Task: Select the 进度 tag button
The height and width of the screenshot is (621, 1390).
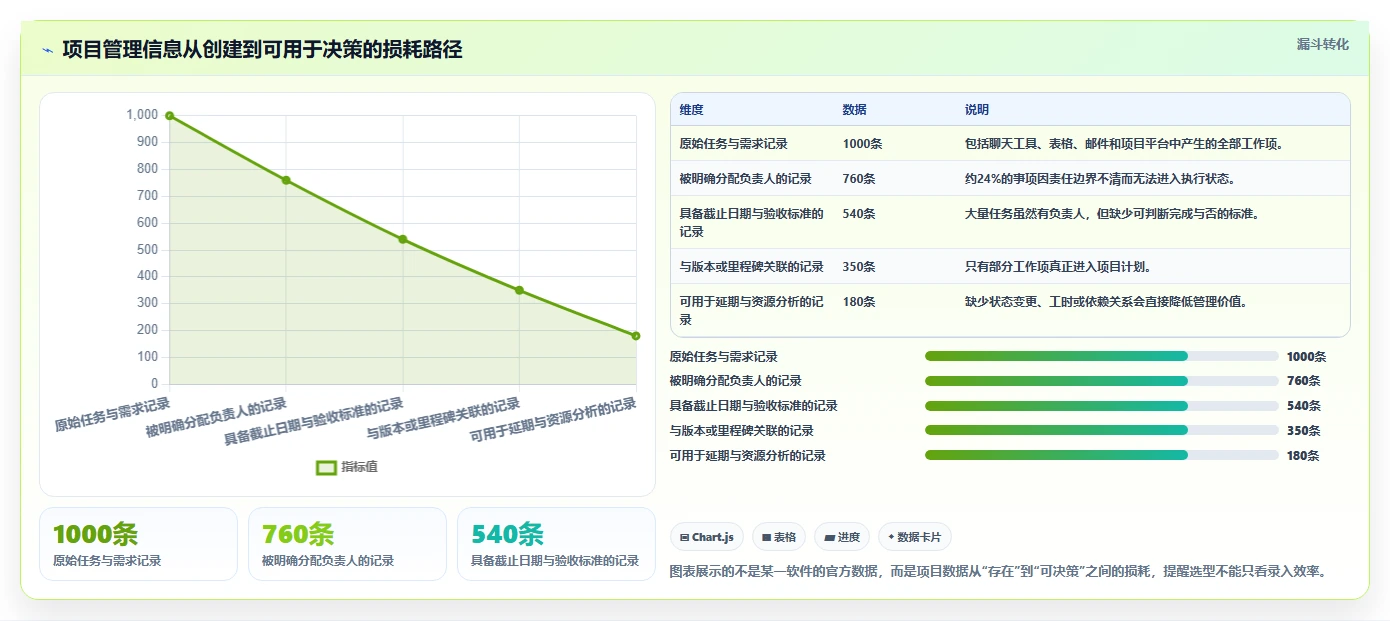Action: click(x=842, y=537)
